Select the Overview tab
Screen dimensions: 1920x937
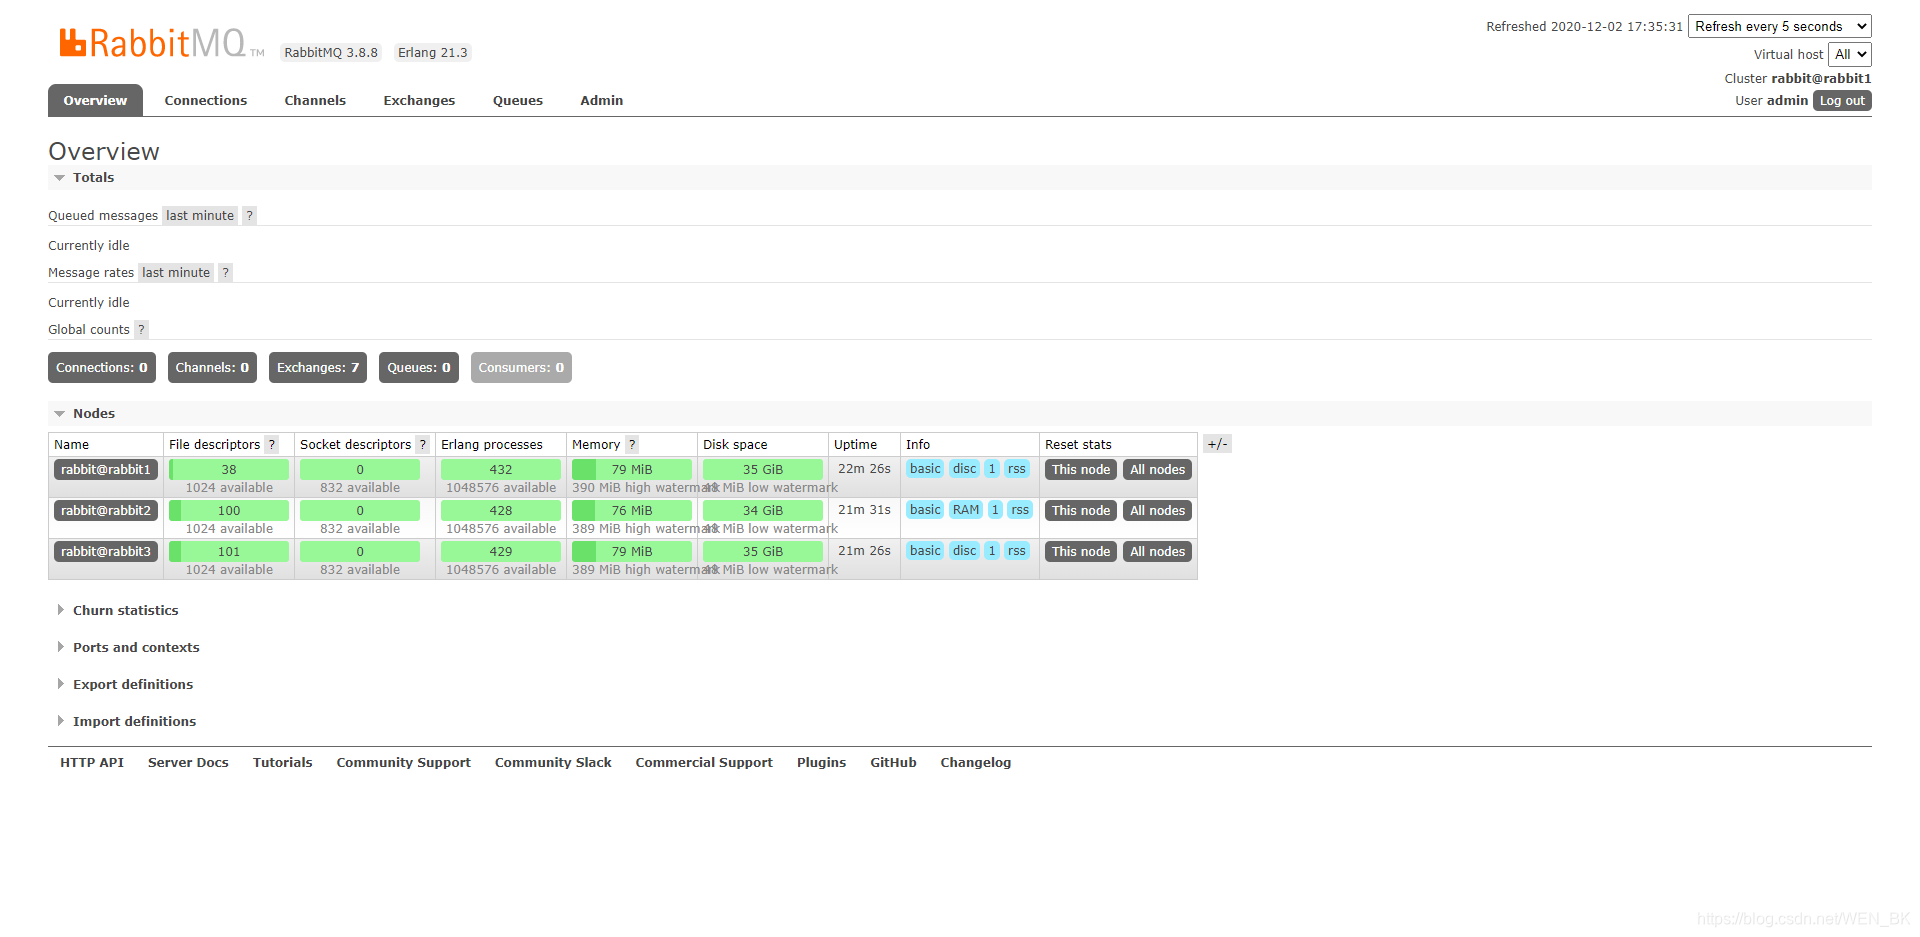point(95,101)
